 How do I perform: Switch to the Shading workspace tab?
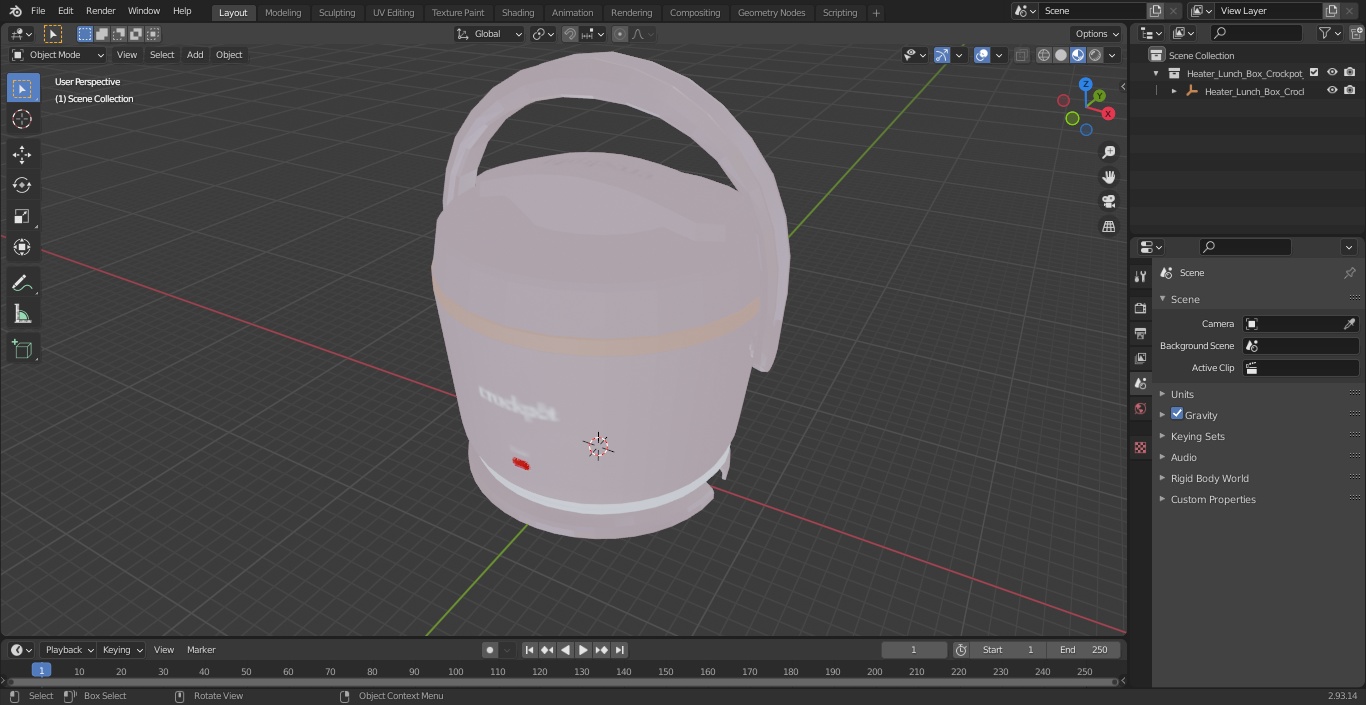[x=518, y=13]
